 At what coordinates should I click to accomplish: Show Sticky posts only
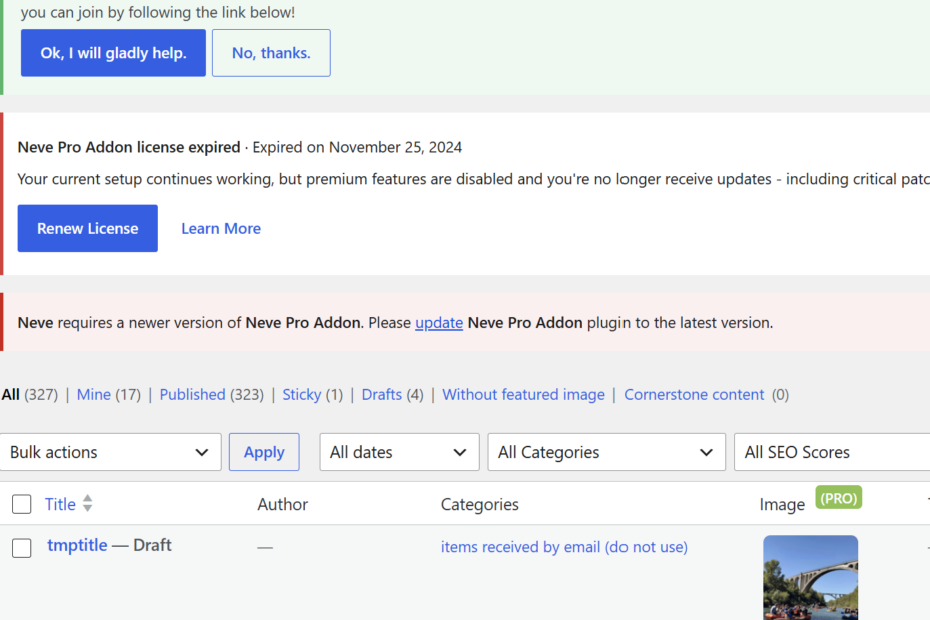301,395
